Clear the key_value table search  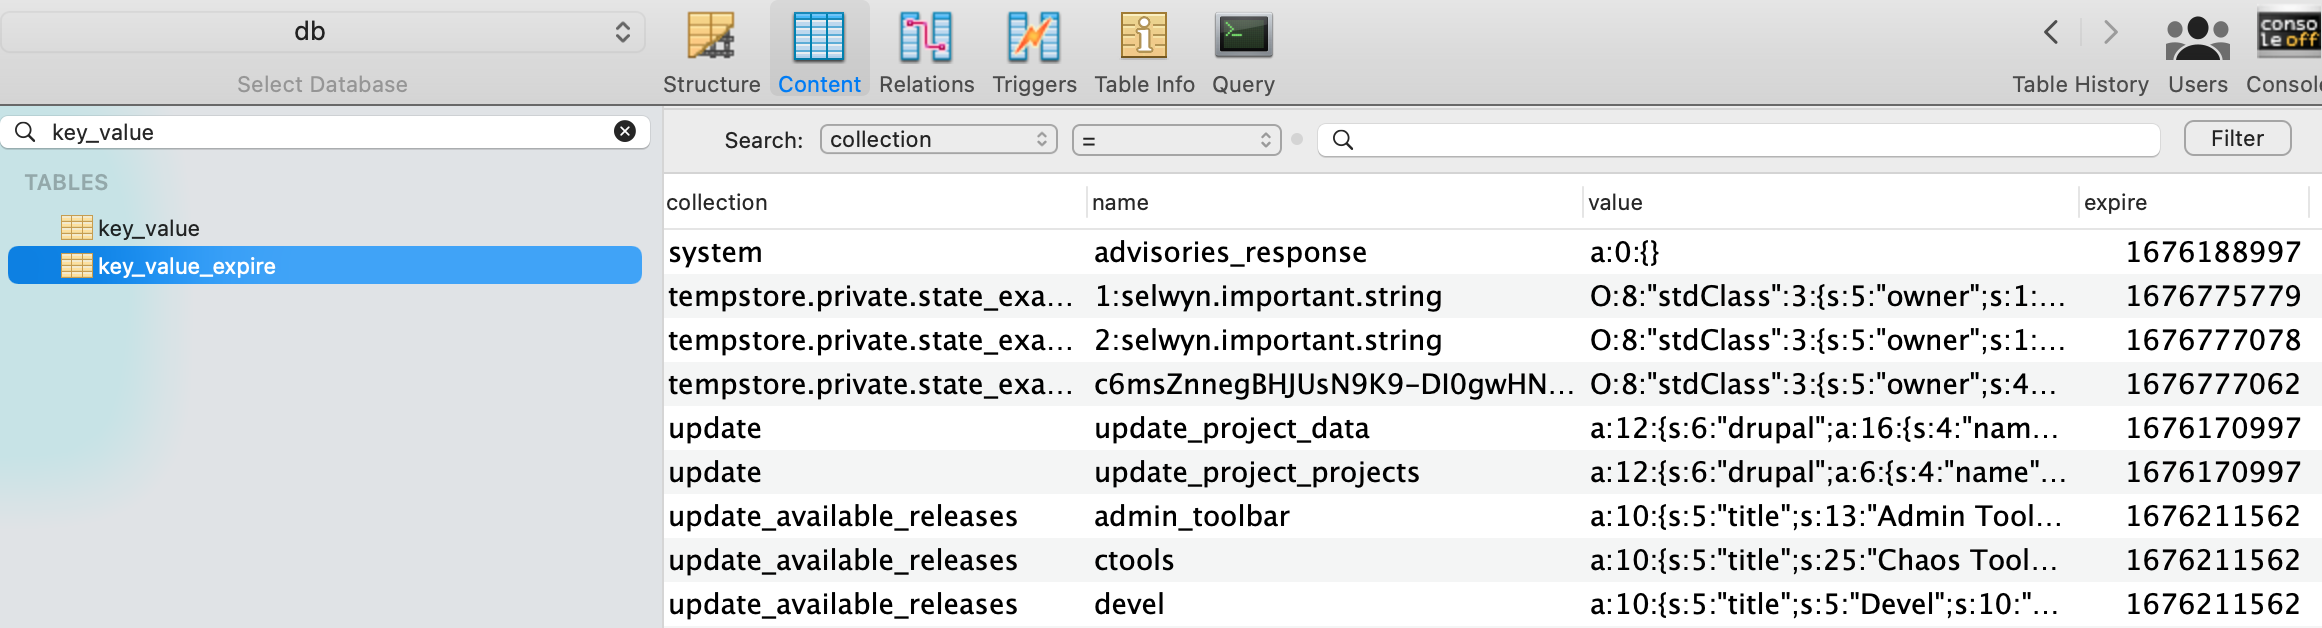pyautogui.click(x=625, y=131)
